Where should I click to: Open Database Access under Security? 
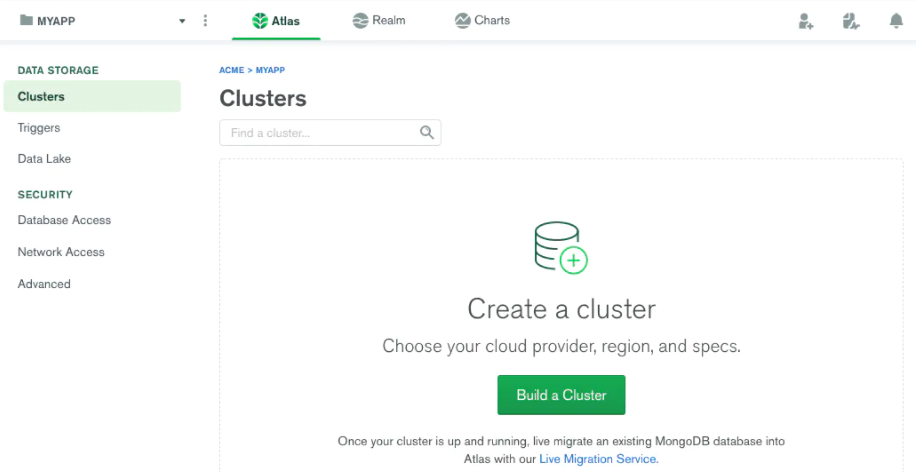[x=64, y=220]
